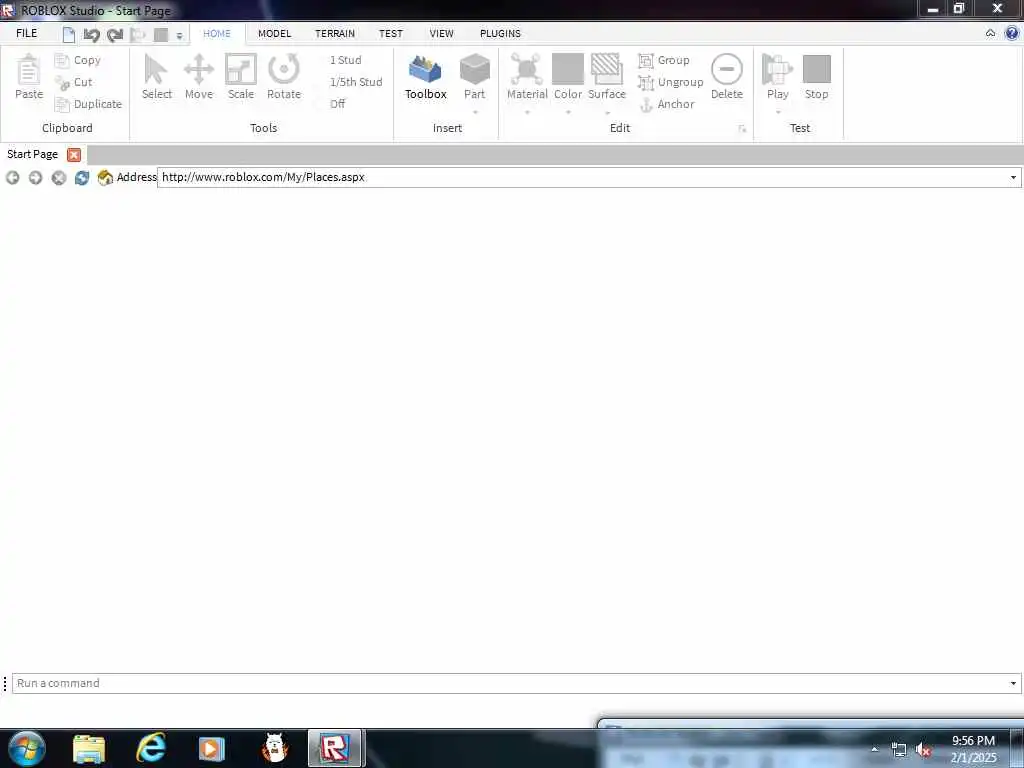Turn grid snapping Off
The height and width of the screenshot is (768, 1024).
pos(338,104)
